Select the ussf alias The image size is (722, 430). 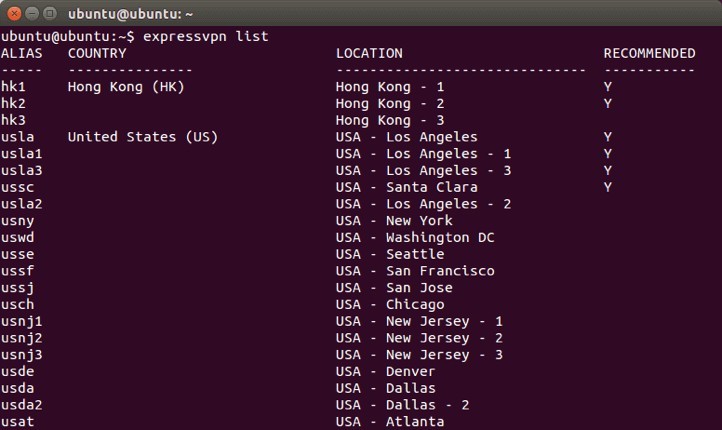click(17, 271)
